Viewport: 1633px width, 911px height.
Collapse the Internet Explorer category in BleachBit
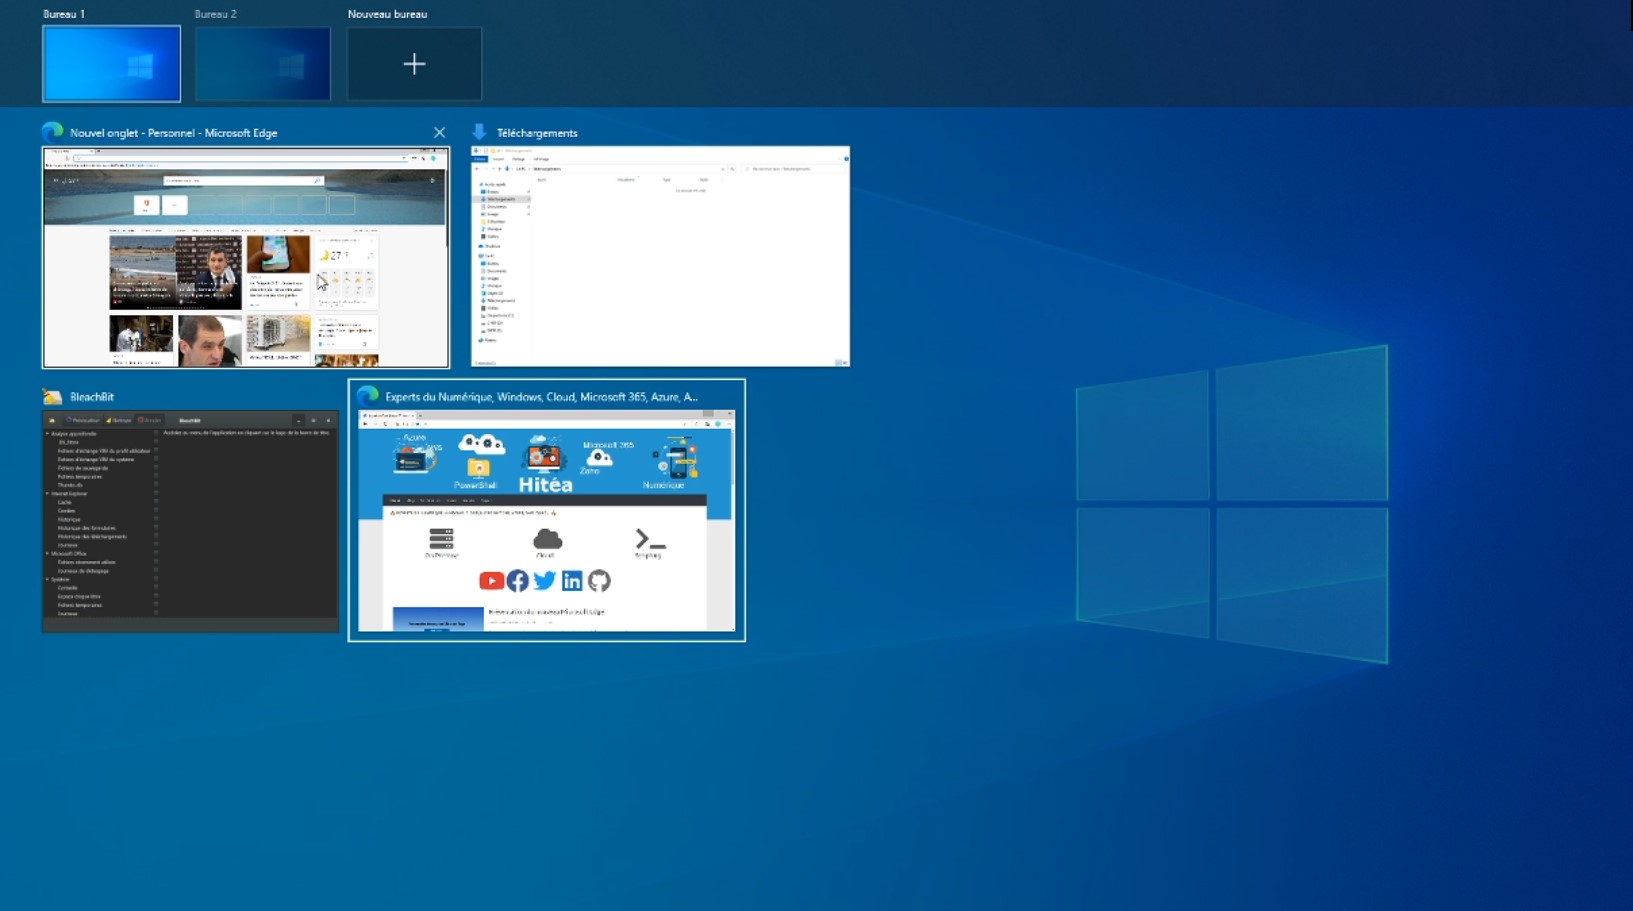pos(47,493)
